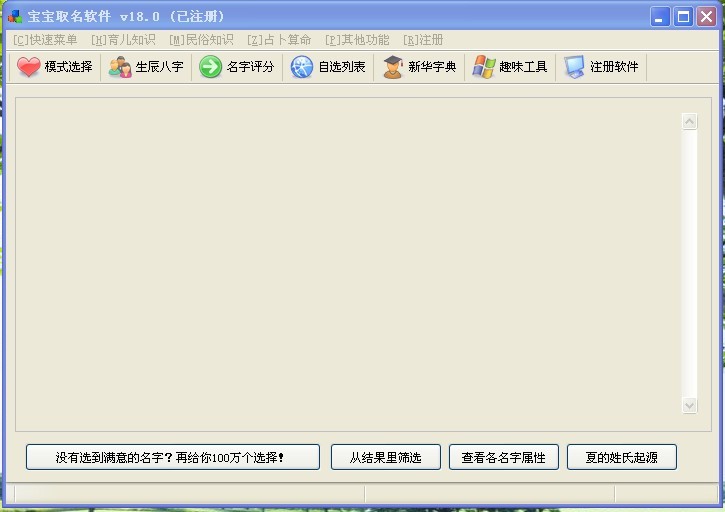Image resolution: width=725 pixels, height=512 pixels.
Task: Click 没有选到满意的名字？再给你100万个选择 button
Action: (173, 457)
